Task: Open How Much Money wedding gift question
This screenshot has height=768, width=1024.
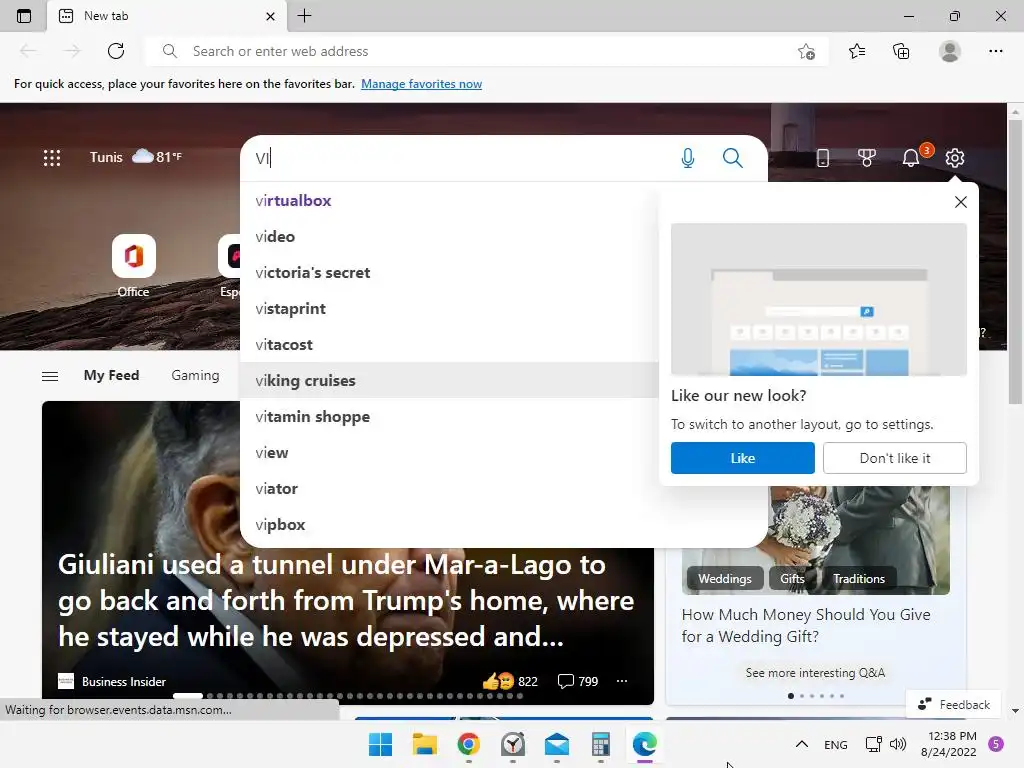Action: pyautogui.click(x=806, y=625)
